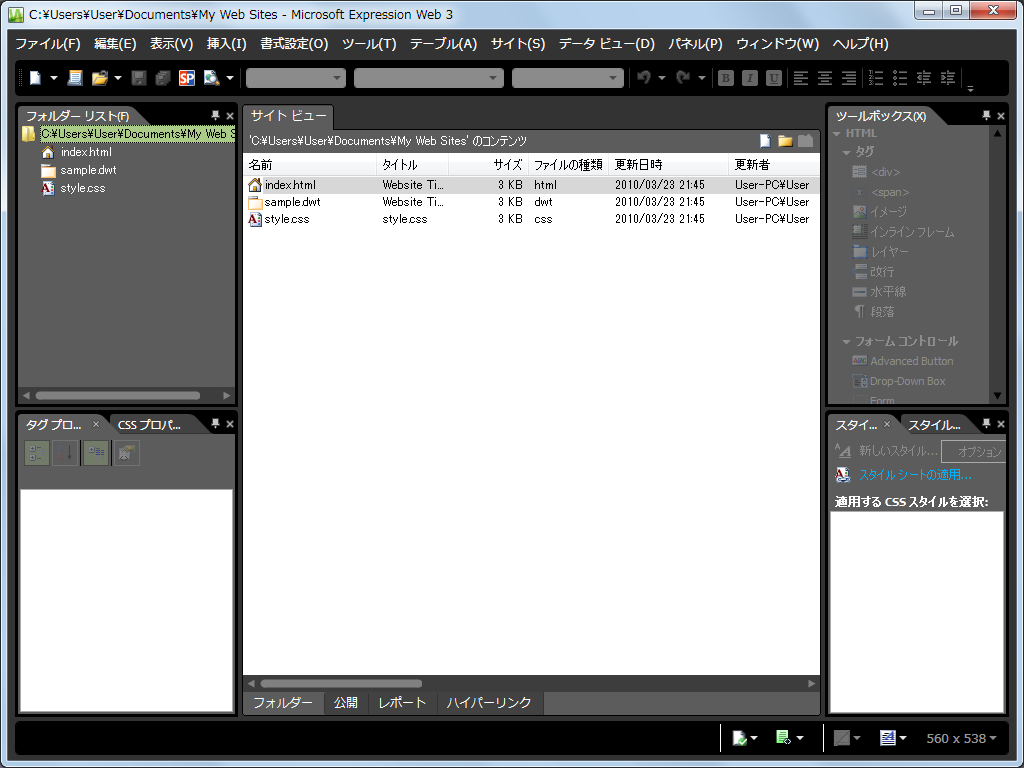Toggle Underline formatting button

pos(774,78)
